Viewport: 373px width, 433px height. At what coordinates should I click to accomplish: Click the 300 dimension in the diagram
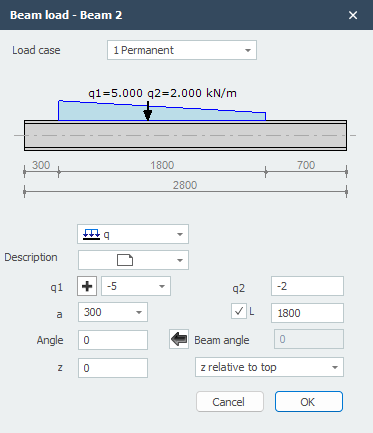coord(41,165)
